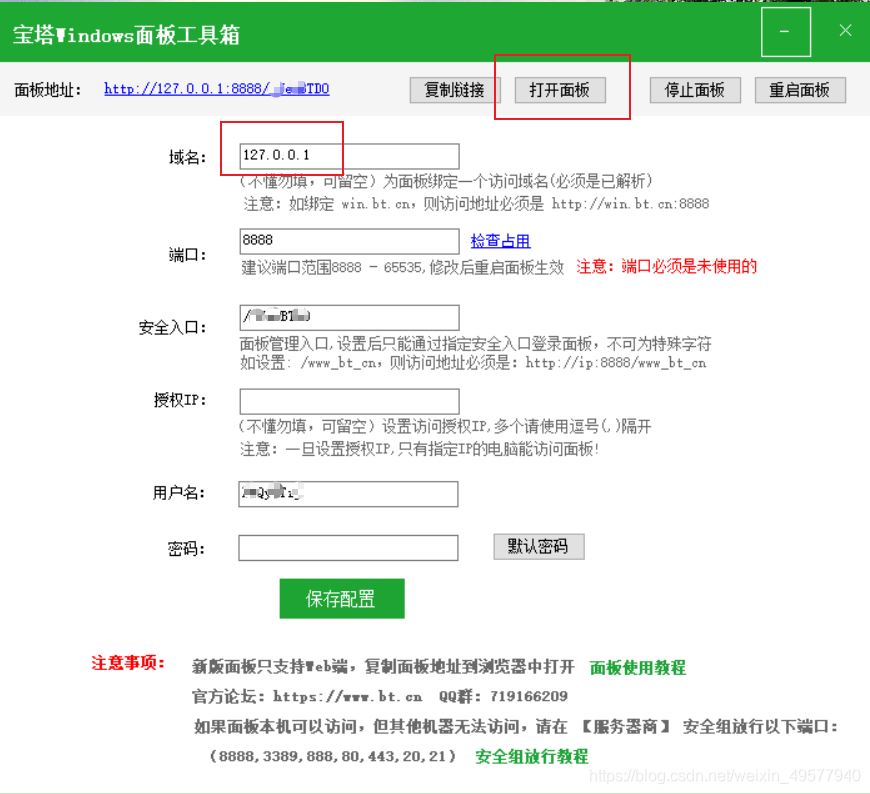
Task: Click the port list (8888,3389,888,80,443,20,21)
Action: 333,756
